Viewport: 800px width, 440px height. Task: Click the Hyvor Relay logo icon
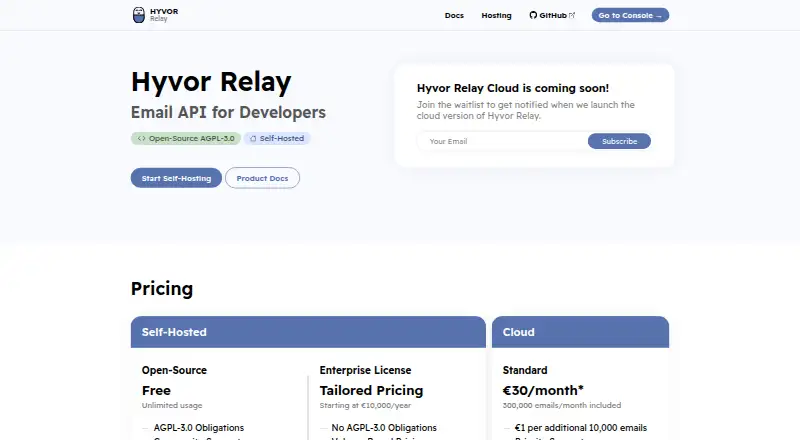click(x=138, y=15)
